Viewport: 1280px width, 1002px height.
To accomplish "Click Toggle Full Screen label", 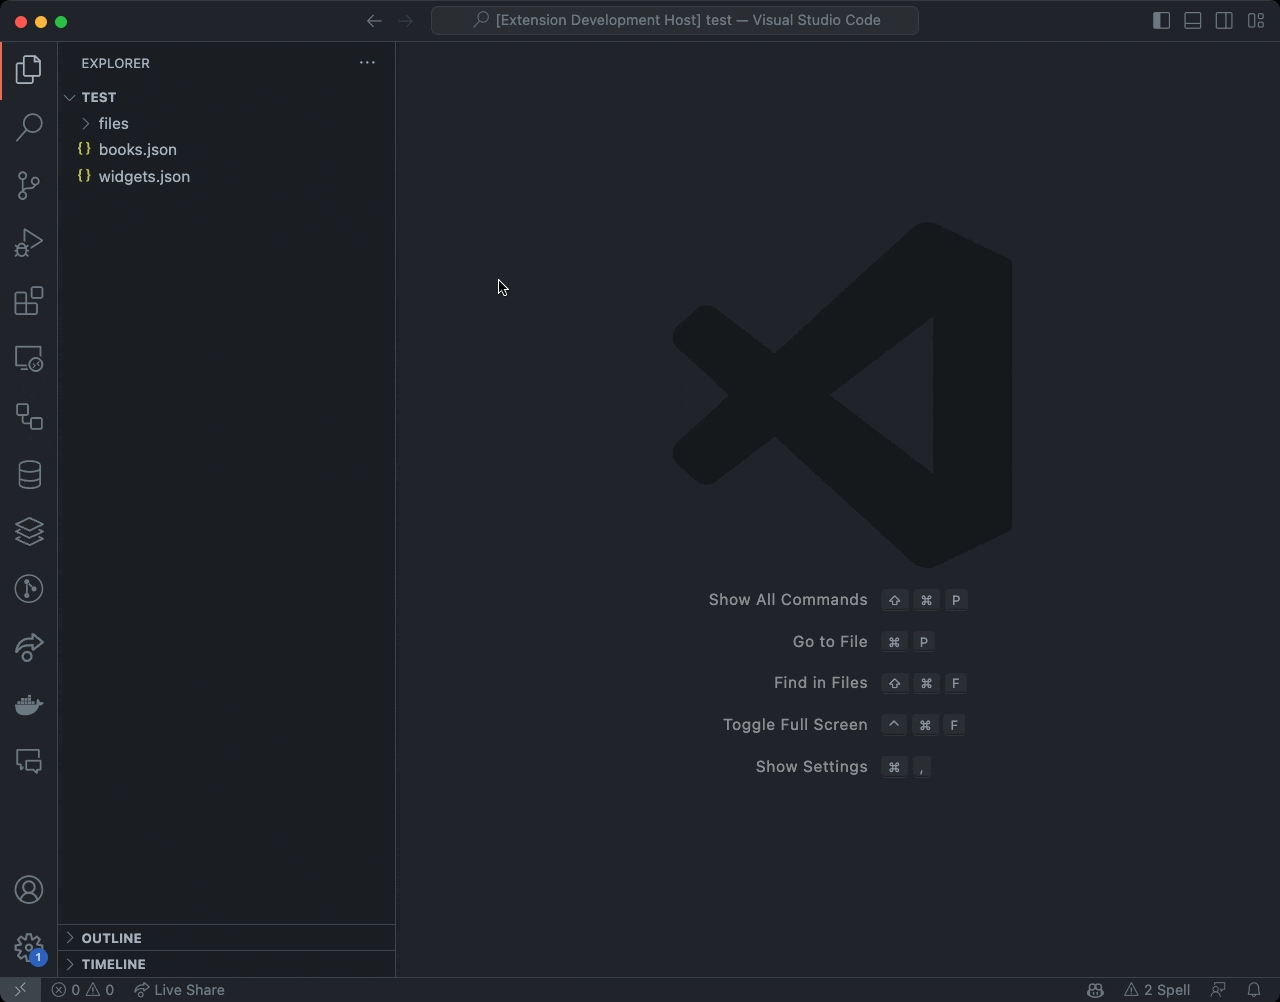I will coord(795,725).
